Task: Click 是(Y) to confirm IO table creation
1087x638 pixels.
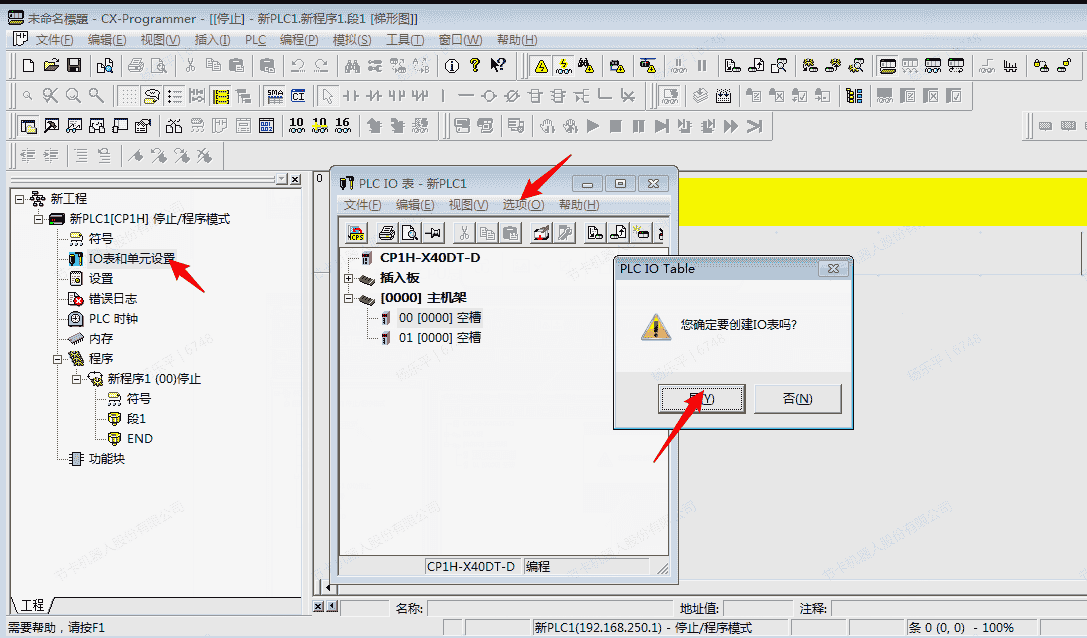Action: [x=701, y=398]
